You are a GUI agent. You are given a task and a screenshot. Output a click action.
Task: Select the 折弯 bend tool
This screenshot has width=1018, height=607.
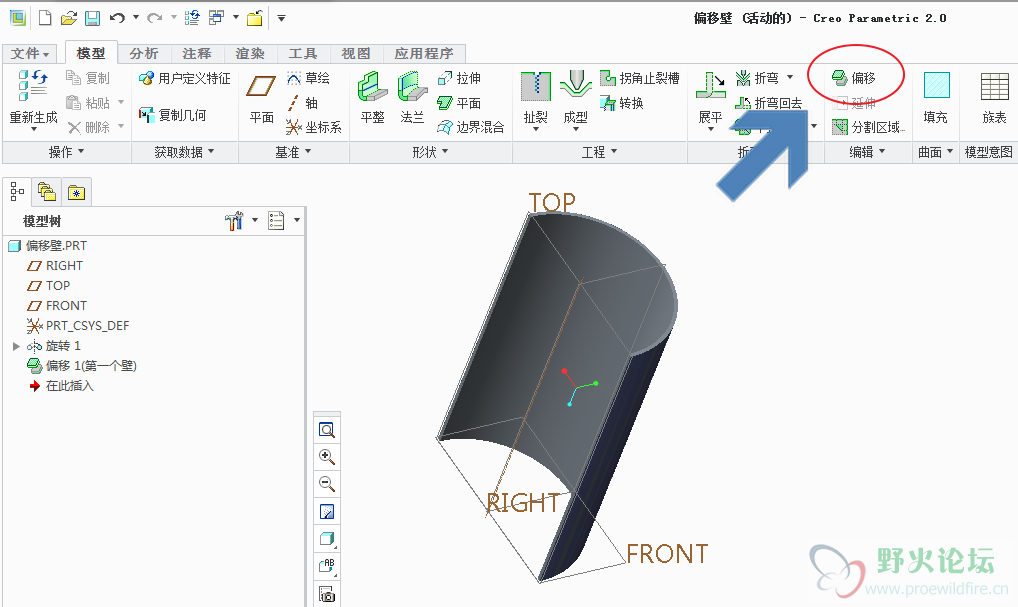point(757,79)
